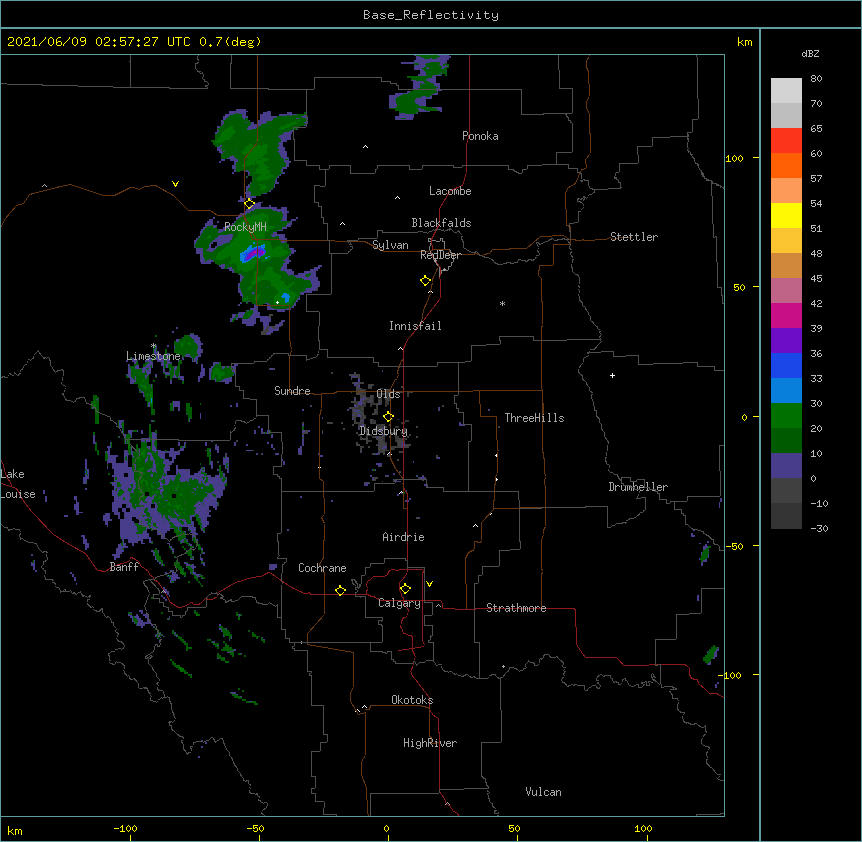Click the Calgary city label
862x842 pixels.
tap(399, 603)
